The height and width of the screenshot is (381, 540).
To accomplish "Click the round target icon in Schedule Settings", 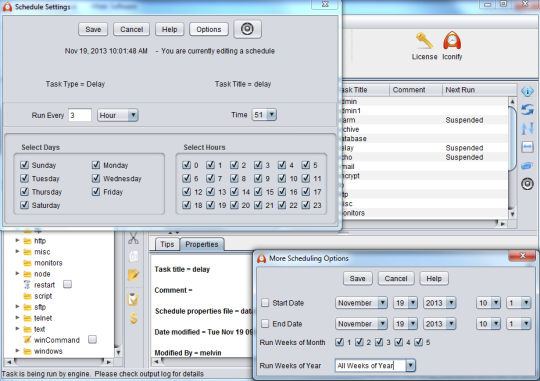I will point(247,29).
